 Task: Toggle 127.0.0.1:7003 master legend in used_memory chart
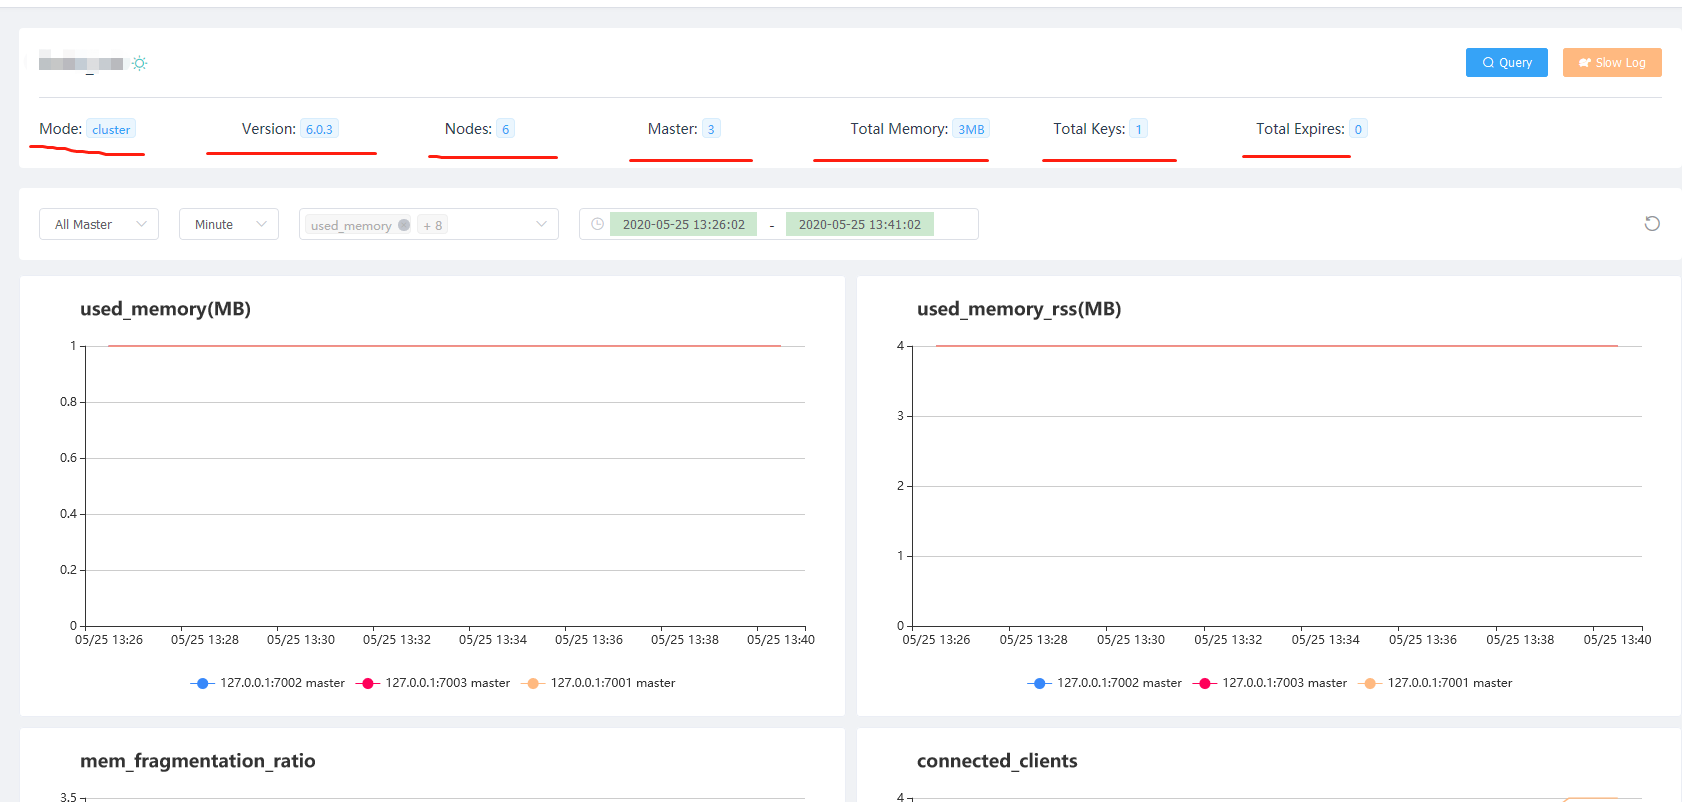pos(433,683)
